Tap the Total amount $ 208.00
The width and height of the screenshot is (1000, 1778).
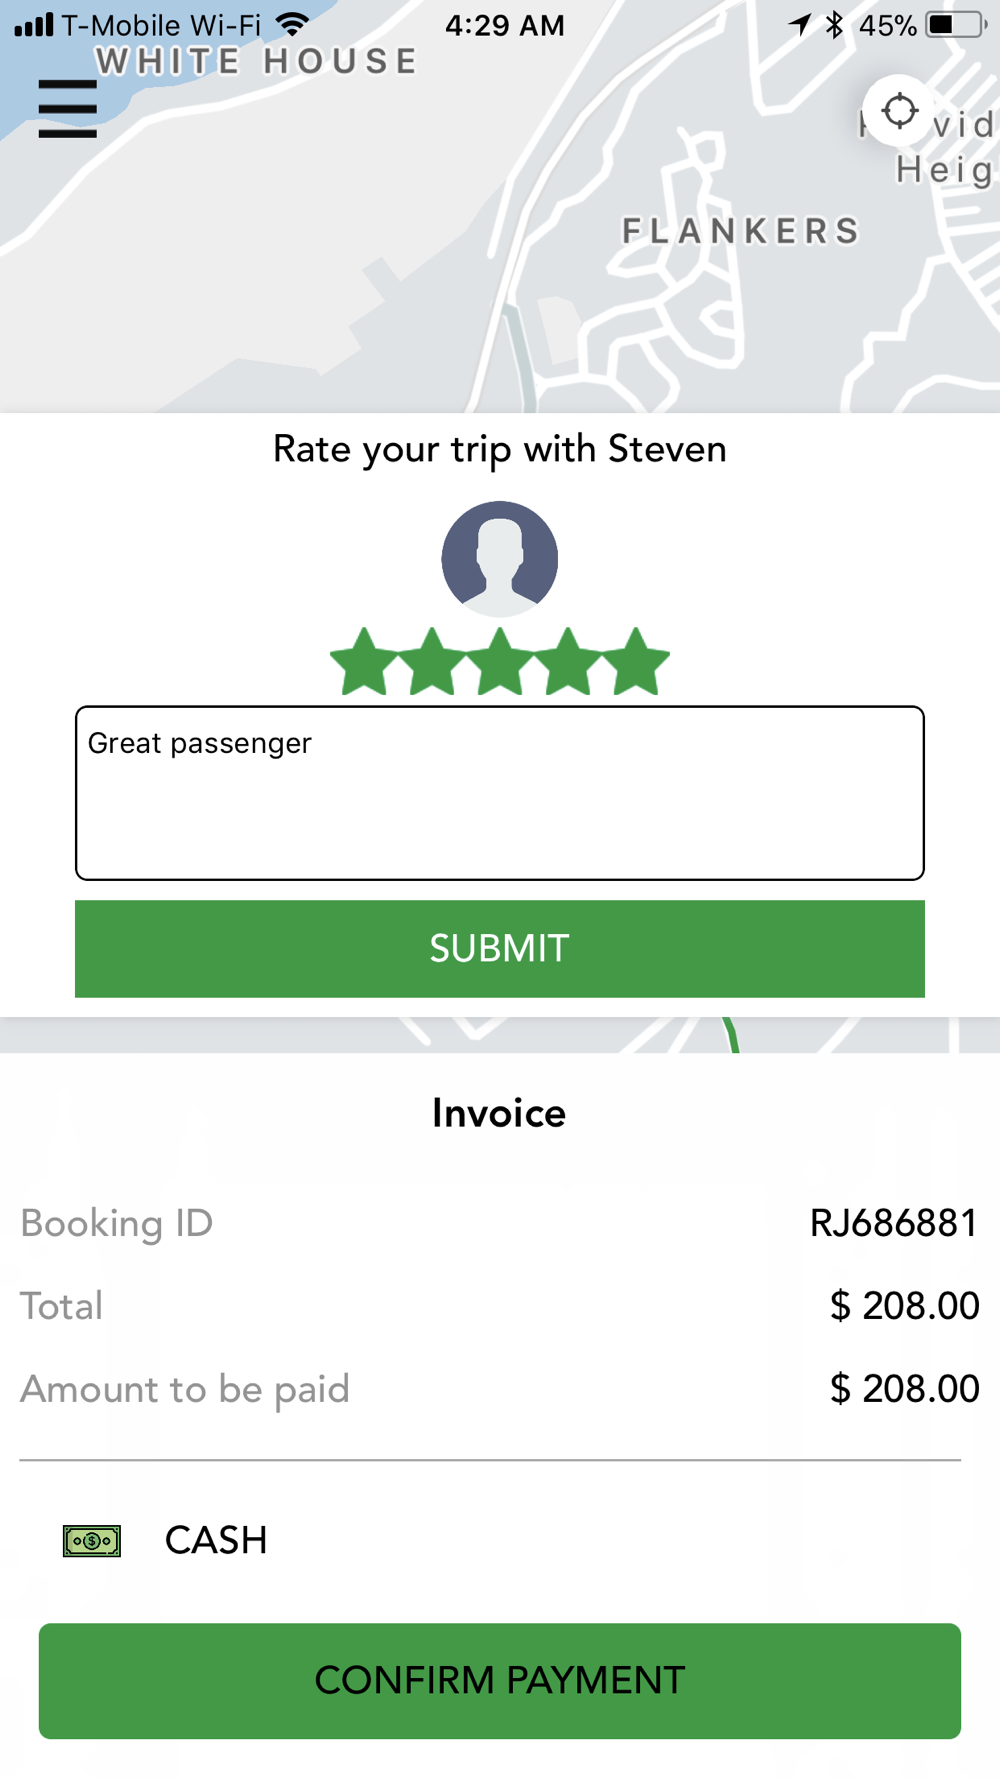904,1306
